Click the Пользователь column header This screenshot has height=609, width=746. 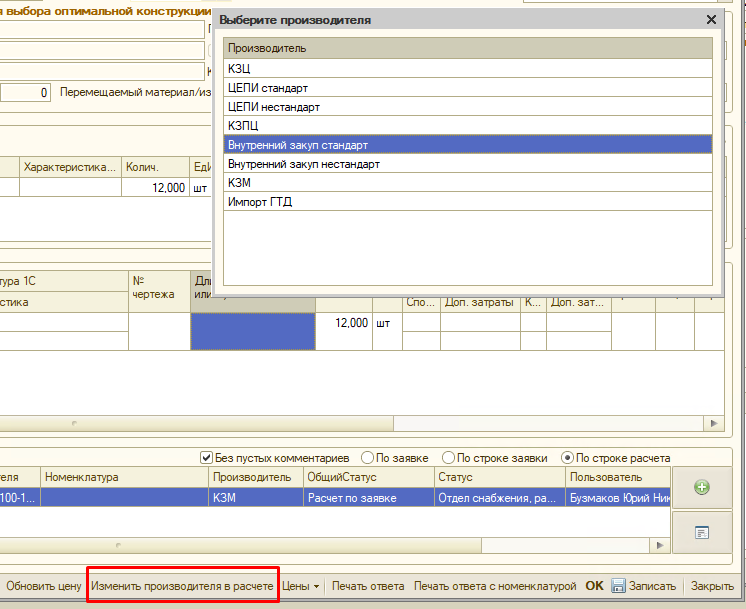click(x=618, y=477)
